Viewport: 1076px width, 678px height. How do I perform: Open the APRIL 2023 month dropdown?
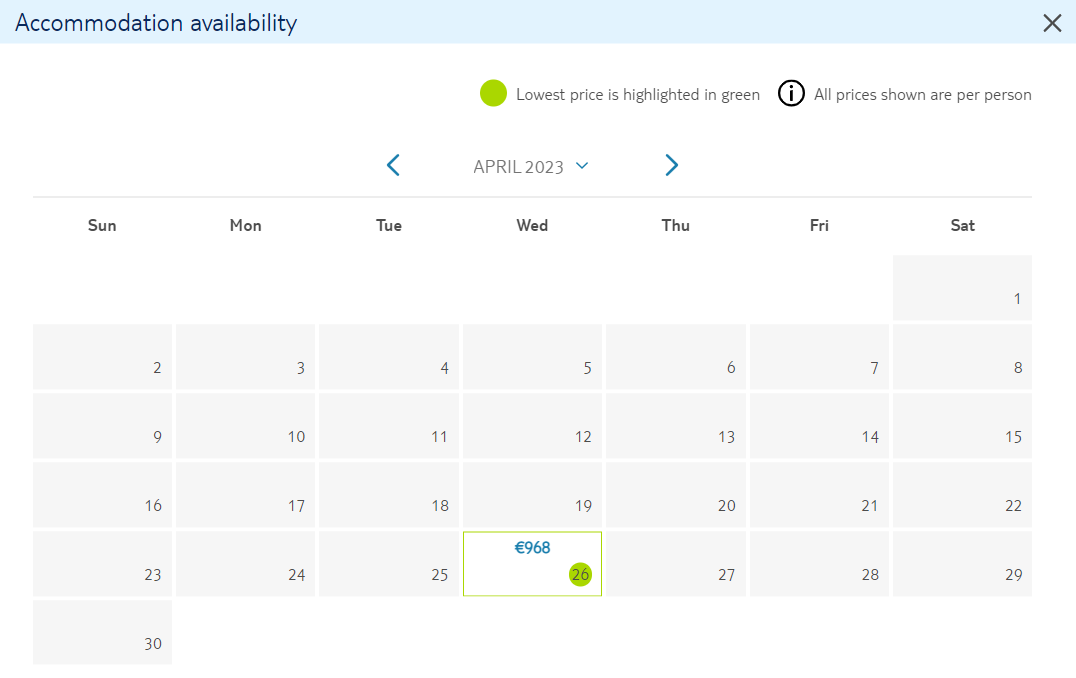(x=530, y=167)
